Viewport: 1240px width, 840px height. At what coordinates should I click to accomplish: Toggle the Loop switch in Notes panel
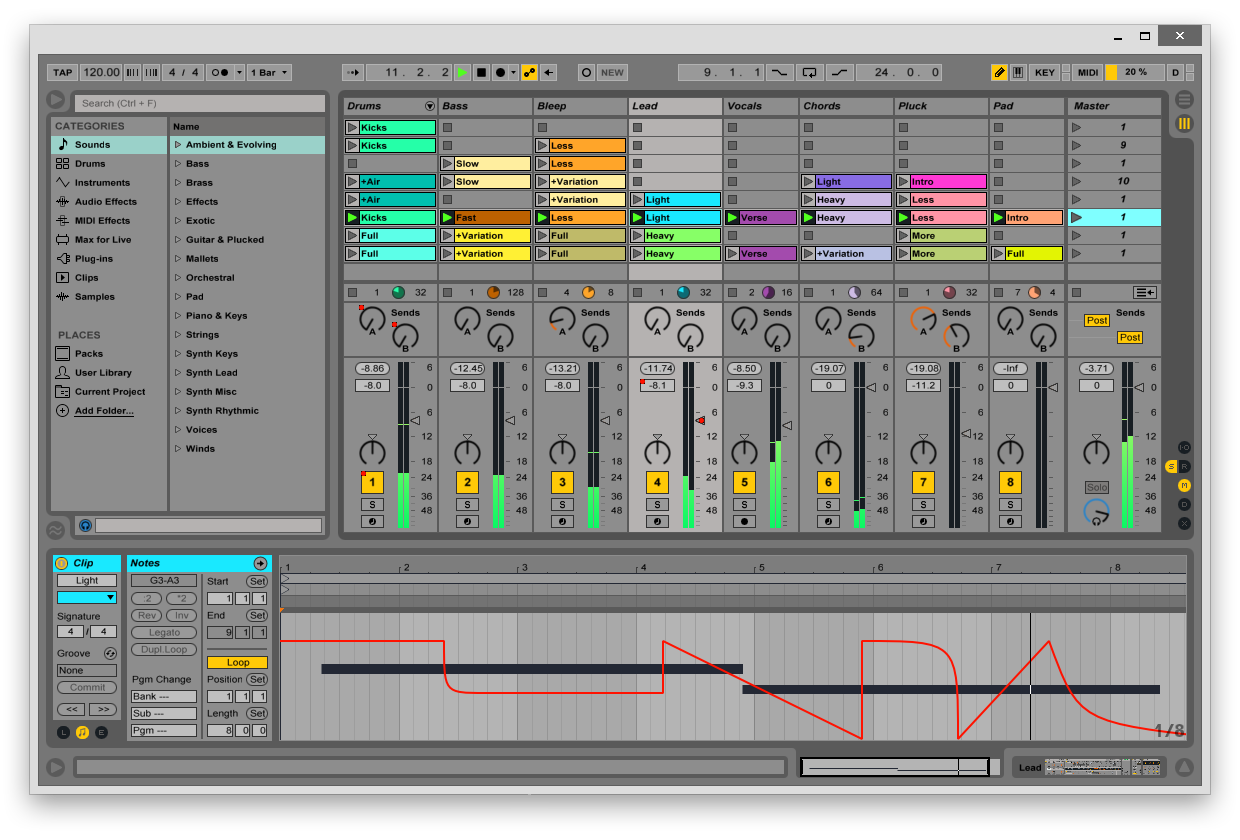(x=237, y=662)
